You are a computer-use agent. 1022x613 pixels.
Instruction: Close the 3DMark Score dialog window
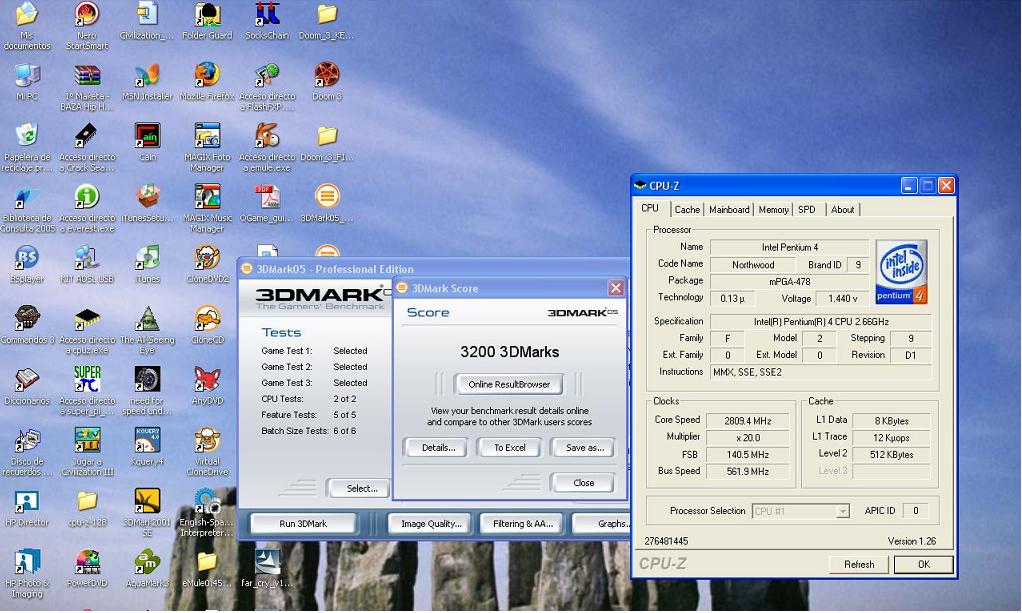click(x=616, y=288)
